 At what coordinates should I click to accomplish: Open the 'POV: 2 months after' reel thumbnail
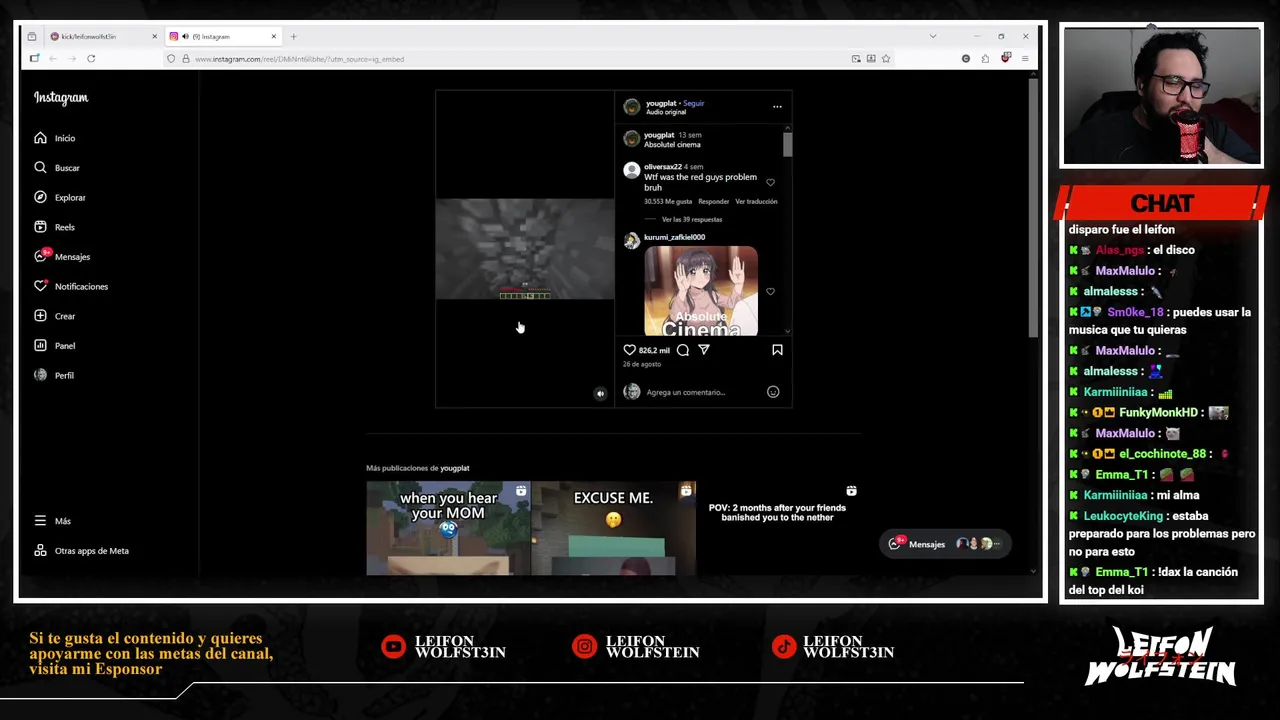coord(778,528)
